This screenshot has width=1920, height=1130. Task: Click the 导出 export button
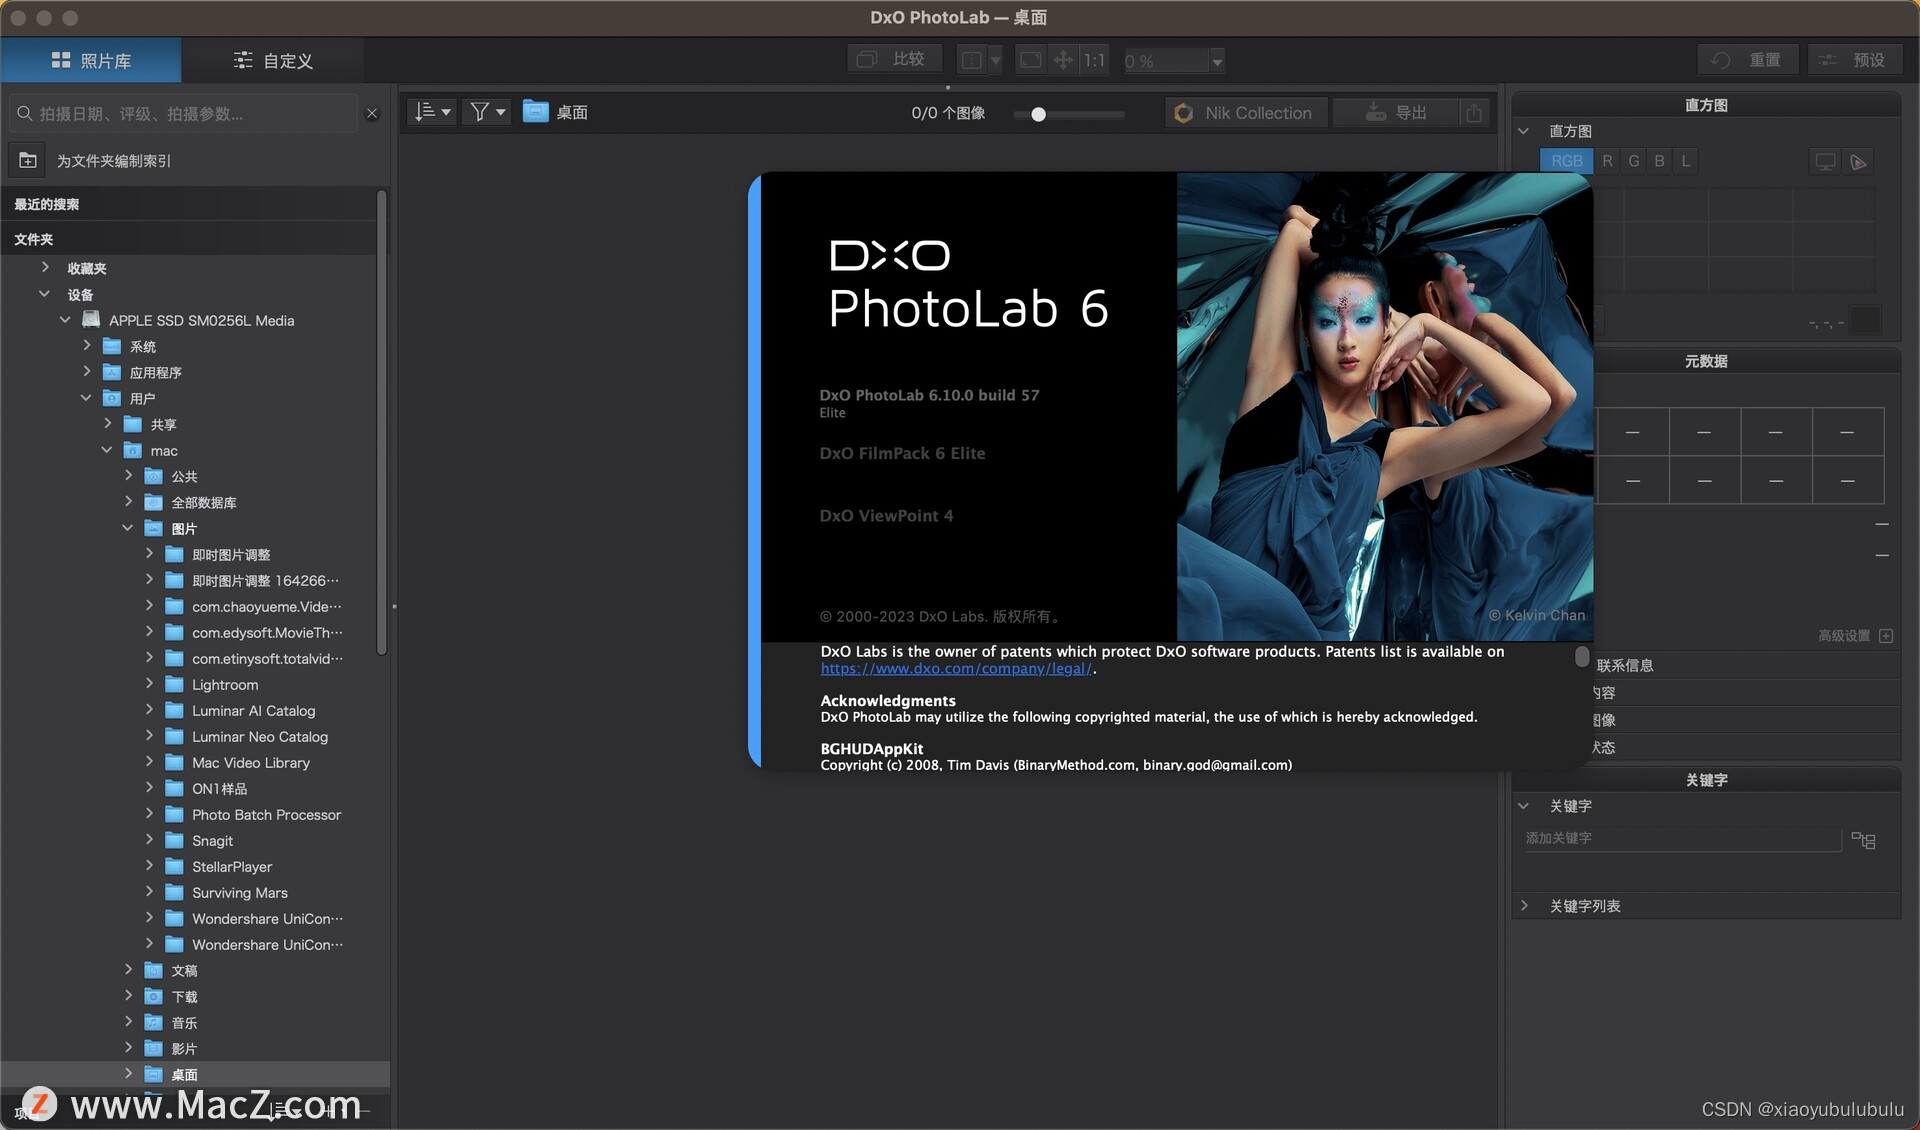pyautogui.click(x=1397, y=113)
